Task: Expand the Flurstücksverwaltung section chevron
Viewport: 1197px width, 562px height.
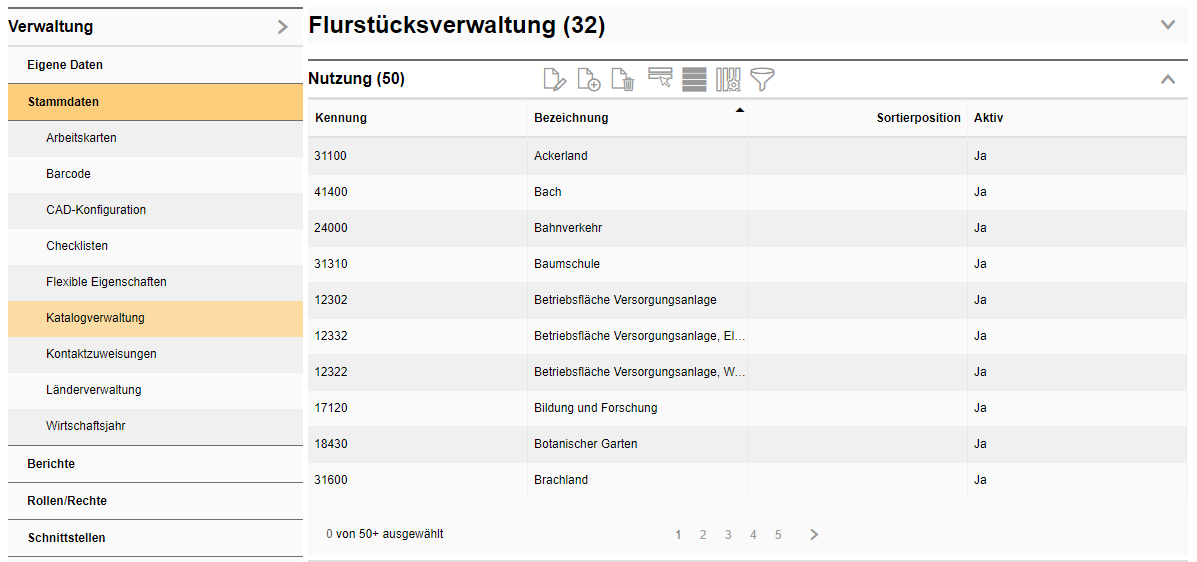Action: click(1167, 25)
